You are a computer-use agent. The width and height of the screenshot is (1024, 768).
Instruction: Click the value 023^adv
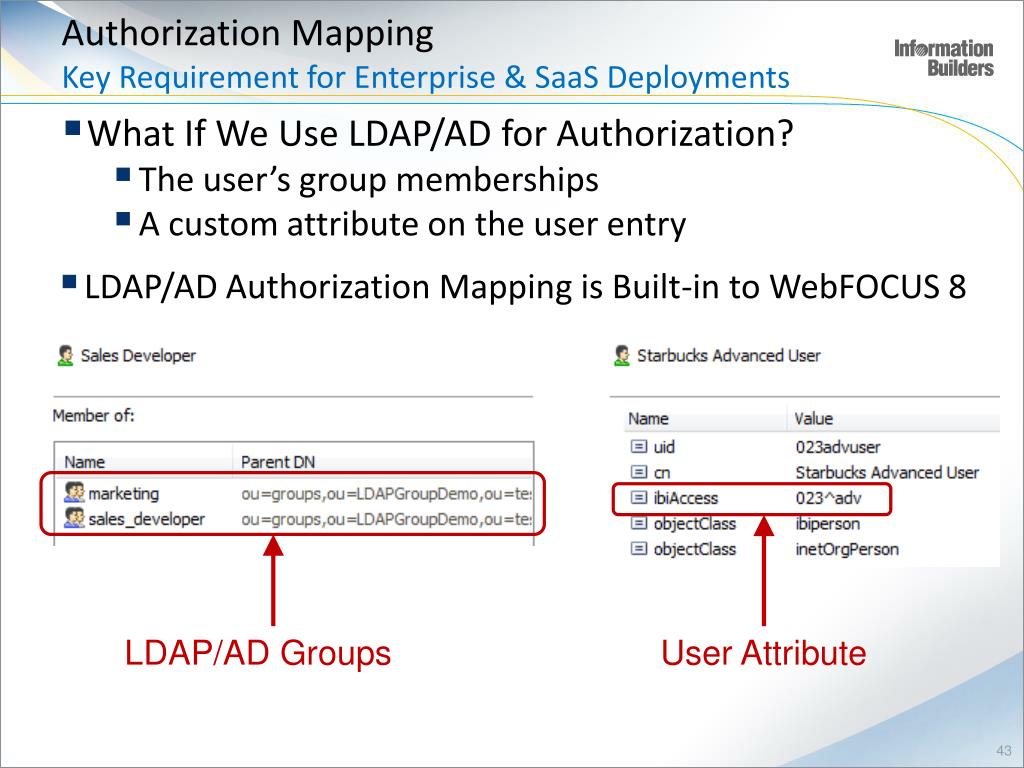click(829, 498)
